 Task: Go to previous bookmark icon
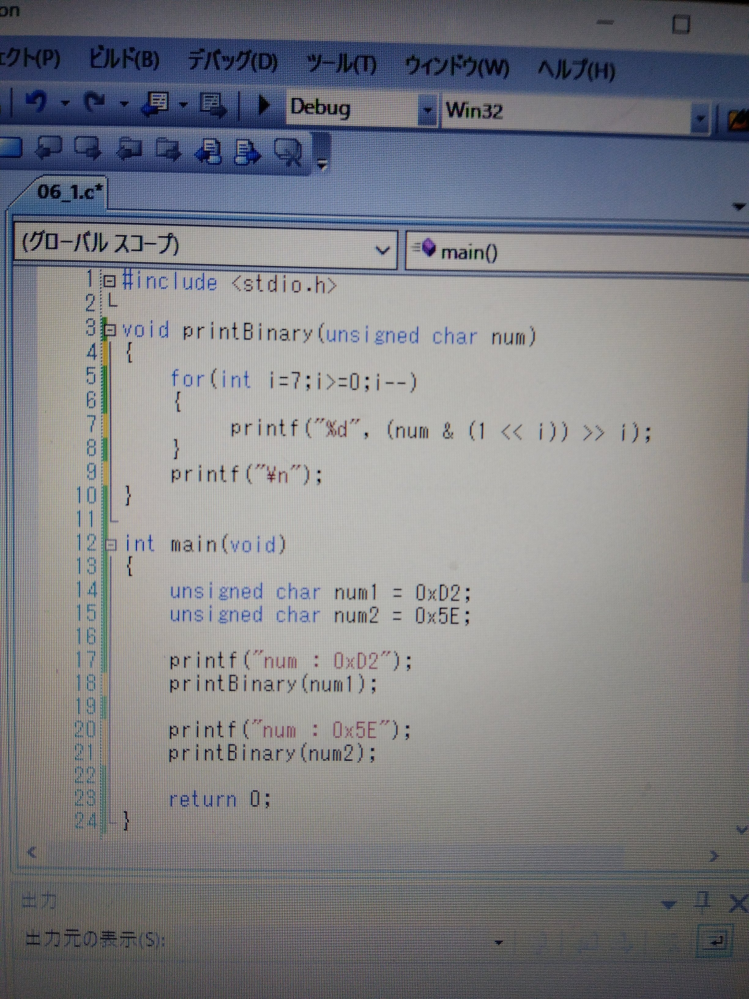48,148
